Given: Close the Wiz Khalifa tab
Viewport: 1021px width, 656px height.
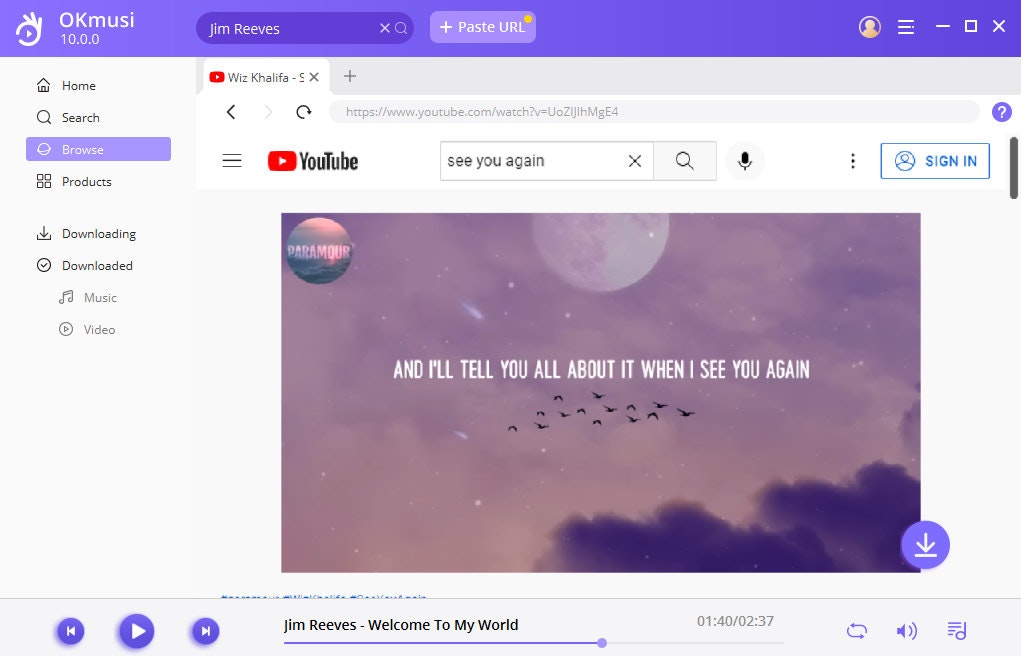Looking at the screenshot, I should tap(314, 77).
